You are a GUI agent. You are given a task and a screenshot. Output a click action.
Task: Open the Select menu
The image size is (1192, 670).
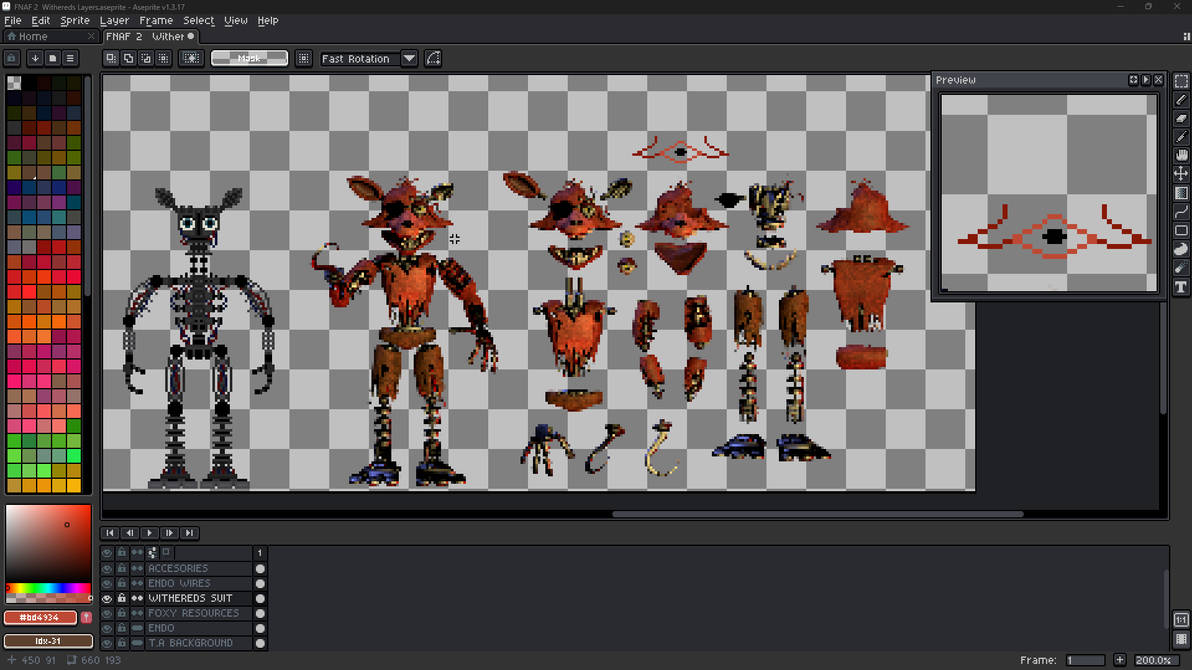(198, 21)
